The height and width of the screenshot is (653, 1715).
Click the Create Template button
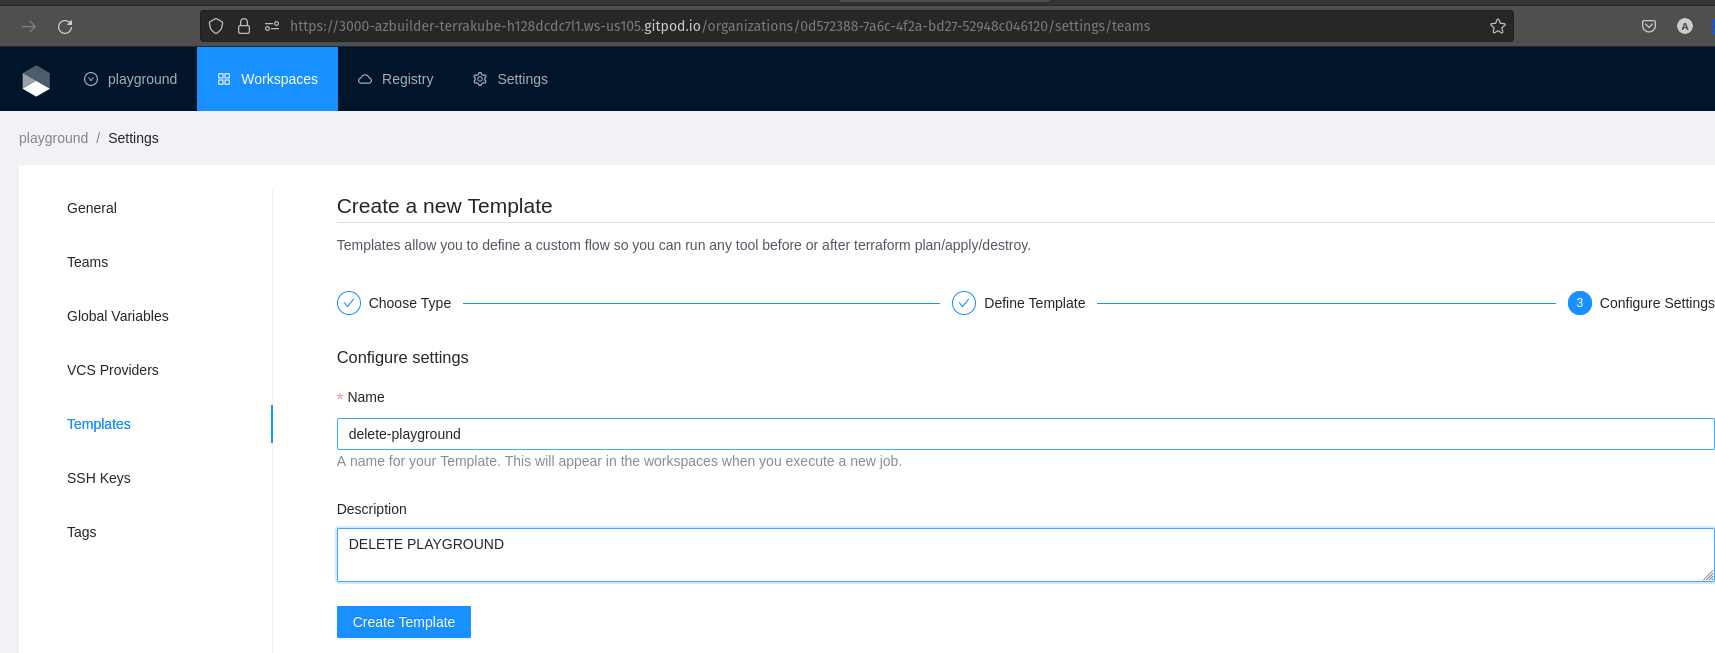(x=404, y=622)
